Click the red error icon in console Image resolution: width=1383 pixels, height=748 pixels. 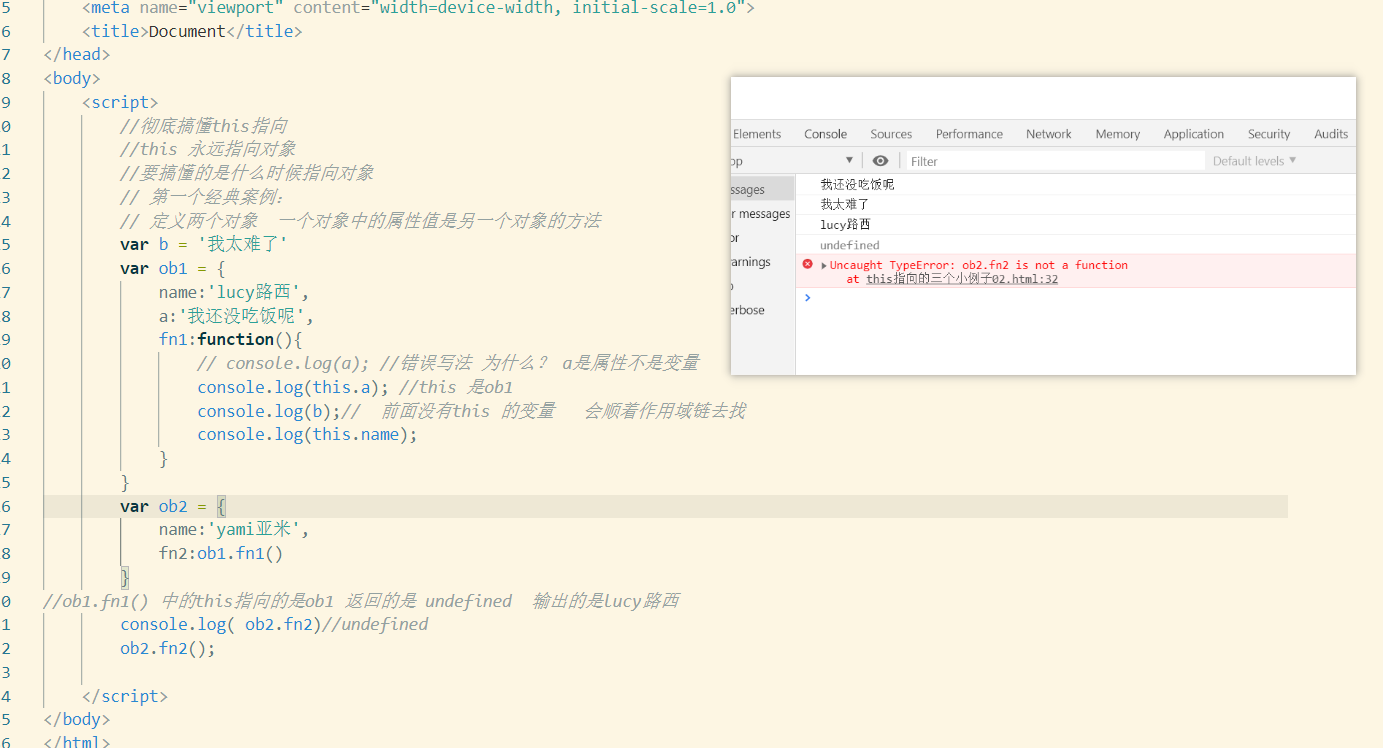coord(808,264)
